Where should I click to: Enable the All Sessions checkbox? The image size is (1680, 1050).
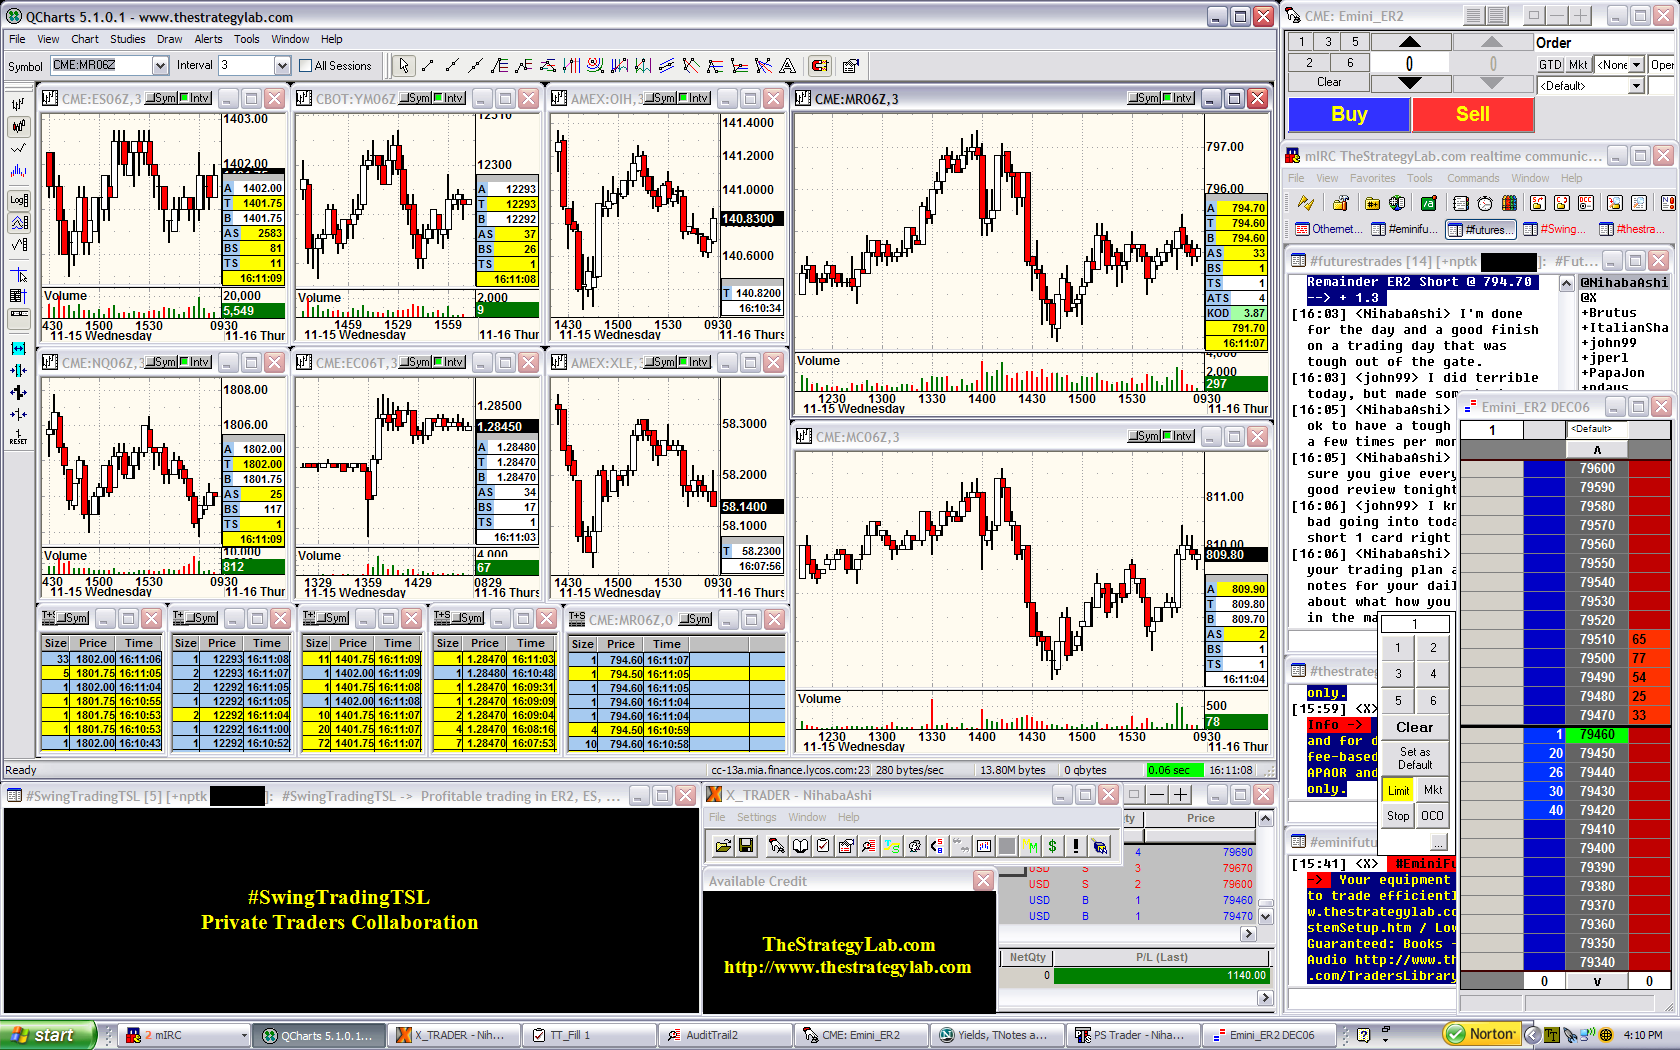[x=306, y=66]
